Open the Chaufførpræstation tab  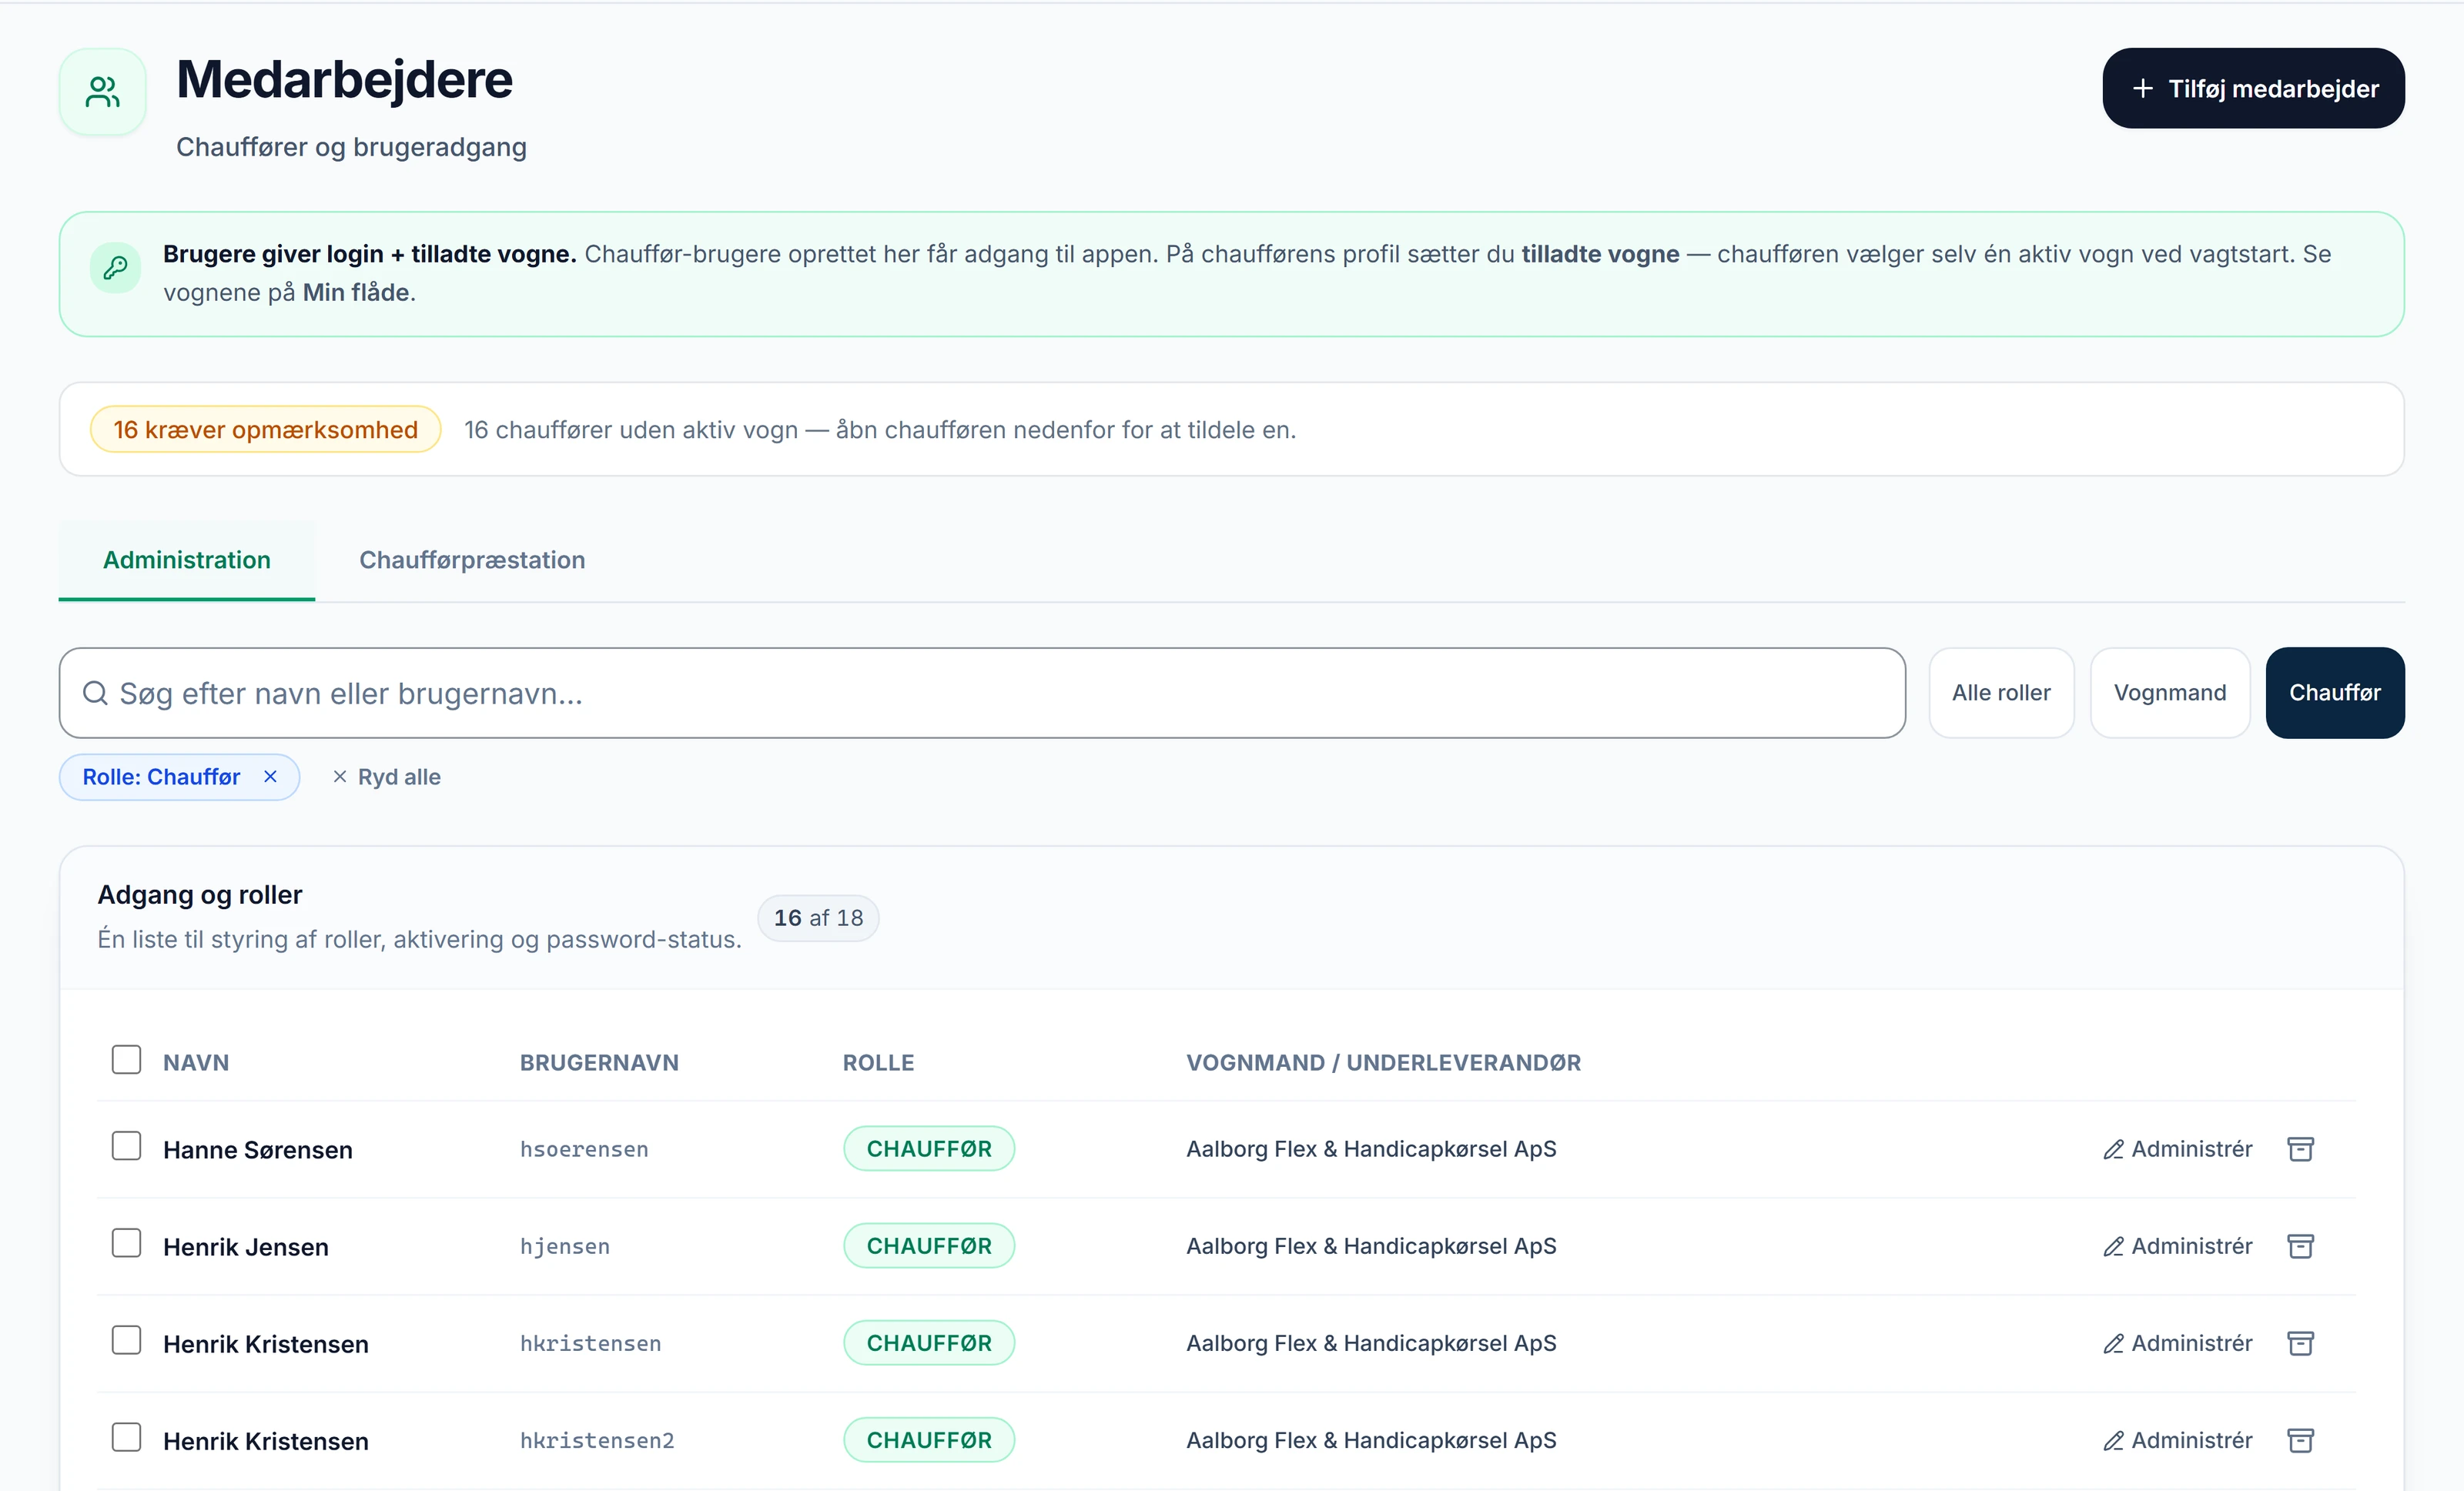pos(472,560)
